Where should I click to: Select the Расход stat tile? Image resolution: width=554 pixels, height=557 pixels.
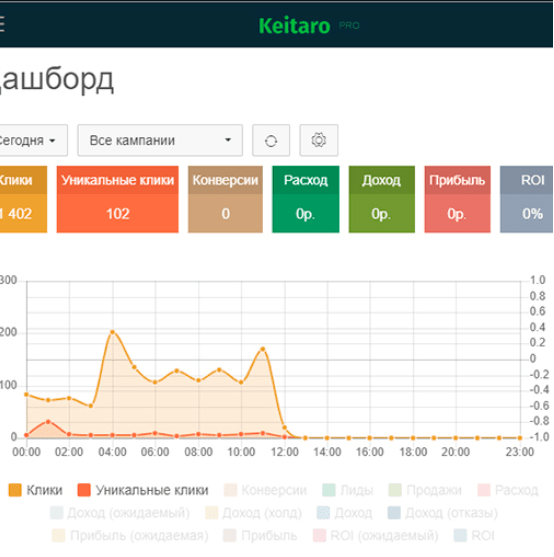pyautogui.click(x=306, y=199)
